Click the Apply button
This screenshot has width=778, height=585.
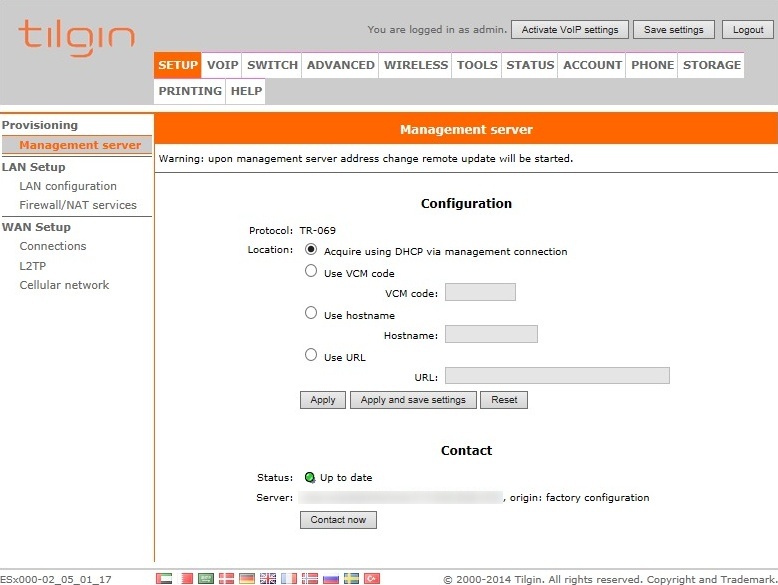click(x=323, y=400)
